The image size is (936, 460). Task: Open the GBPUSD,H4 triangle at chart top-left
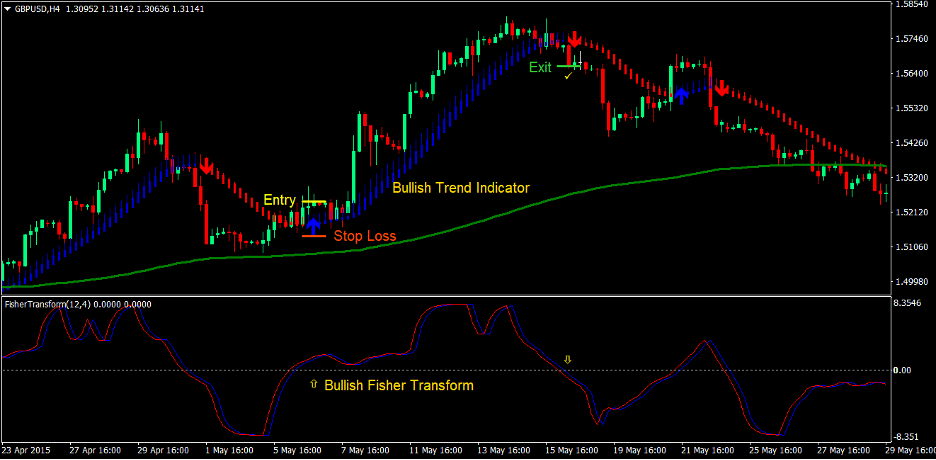click(8, 6)
